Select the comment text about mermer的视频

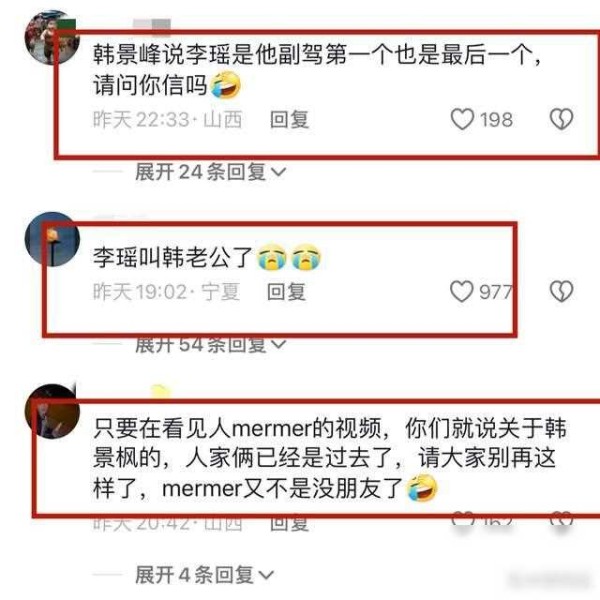tap(329, 458)
